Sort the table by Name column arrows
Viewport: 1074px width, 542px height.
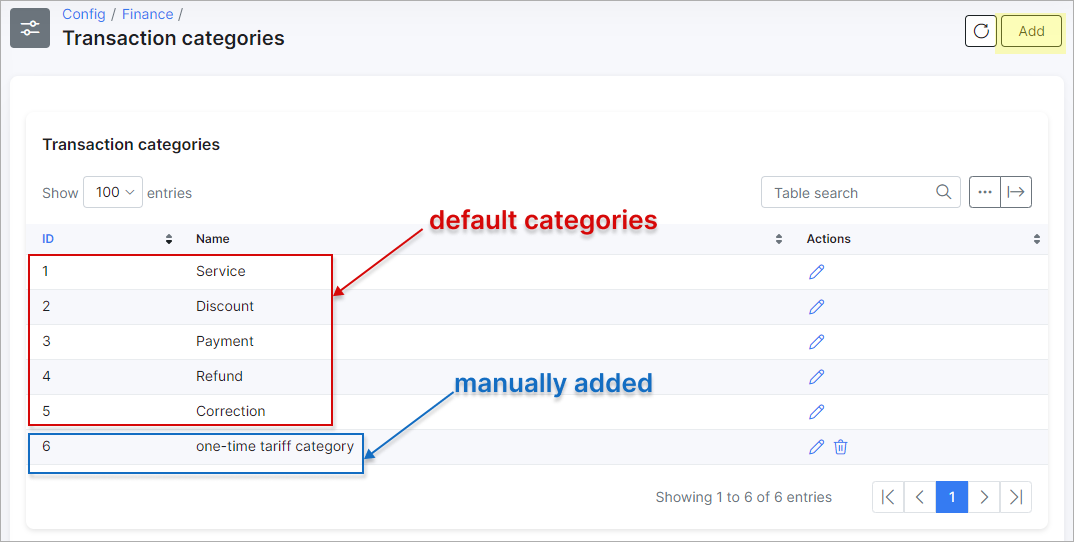coord(779,239)
